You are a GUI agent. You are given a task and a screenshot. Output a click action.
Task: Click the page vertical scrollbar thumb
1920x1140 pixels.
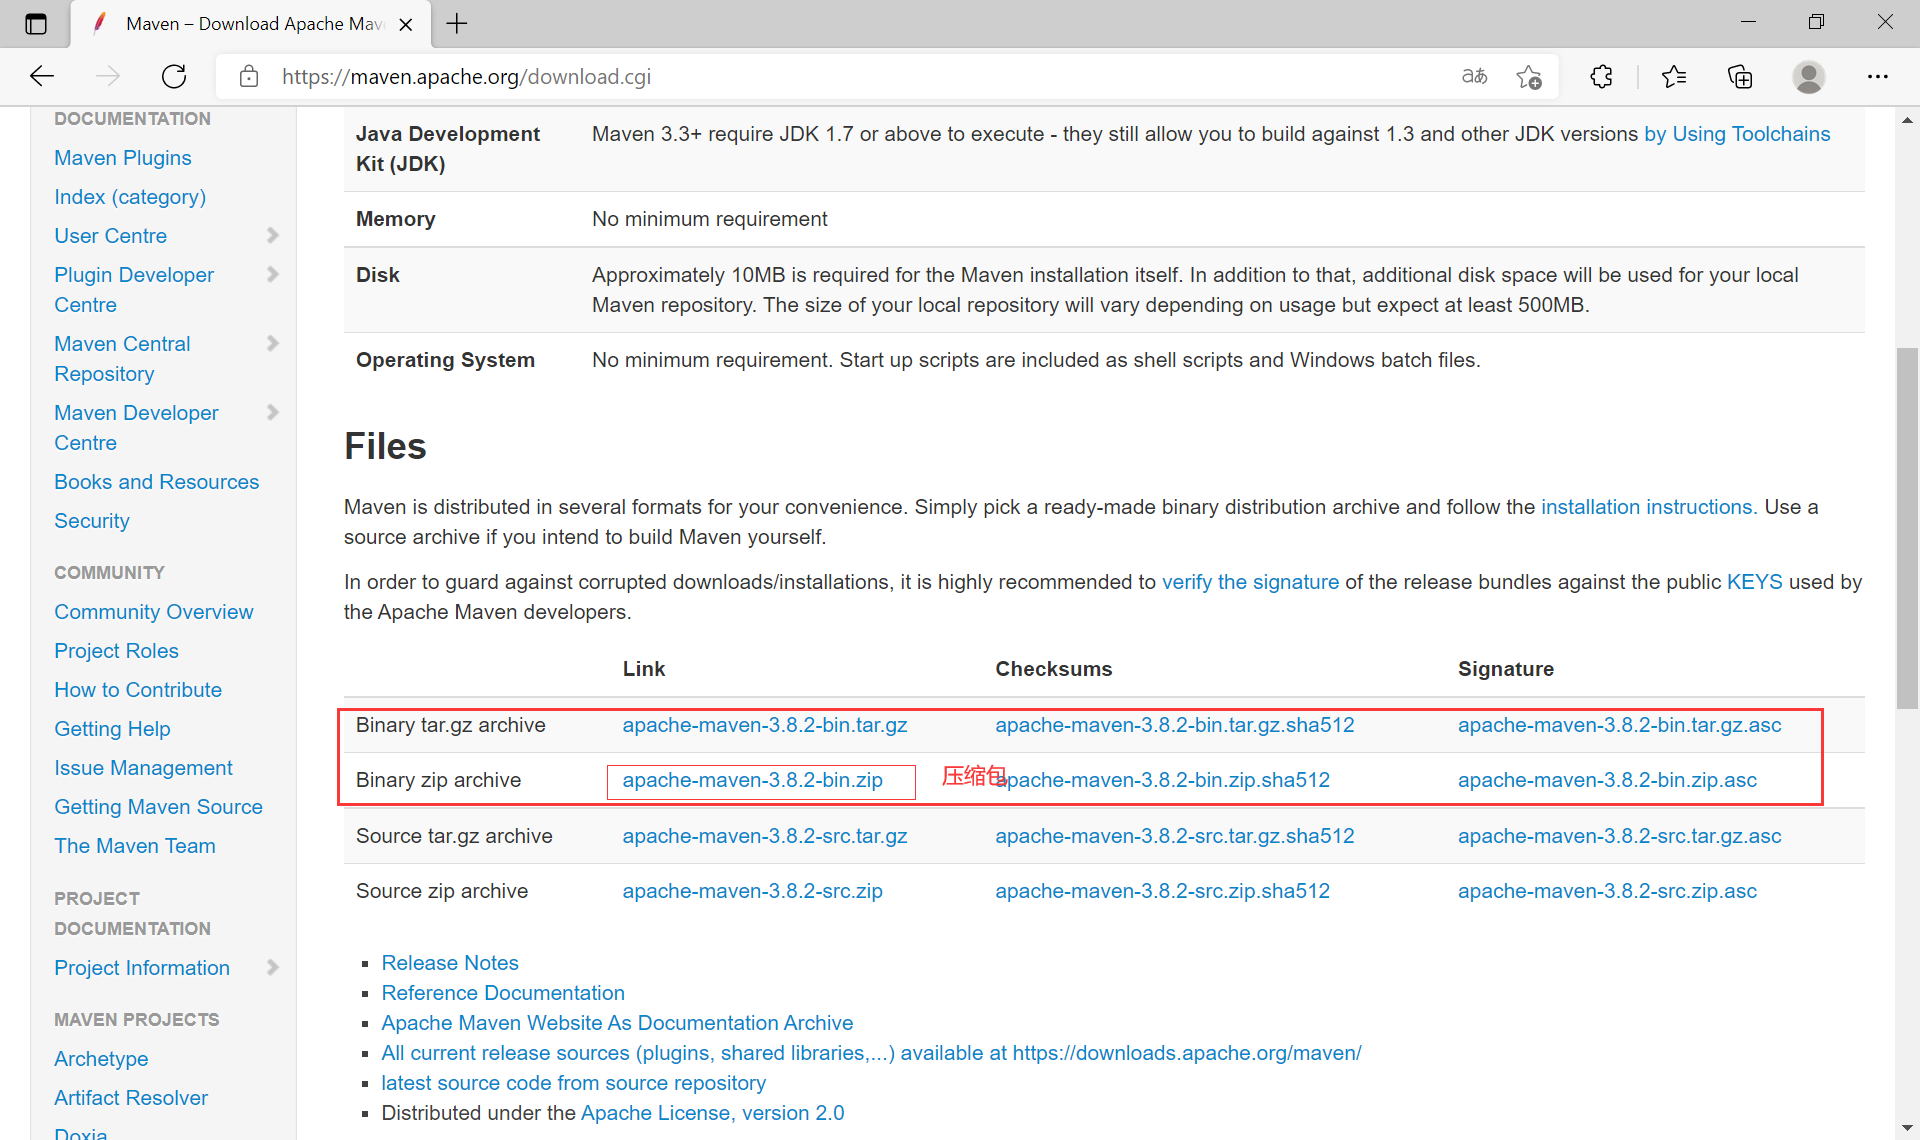coord(1907,527)
